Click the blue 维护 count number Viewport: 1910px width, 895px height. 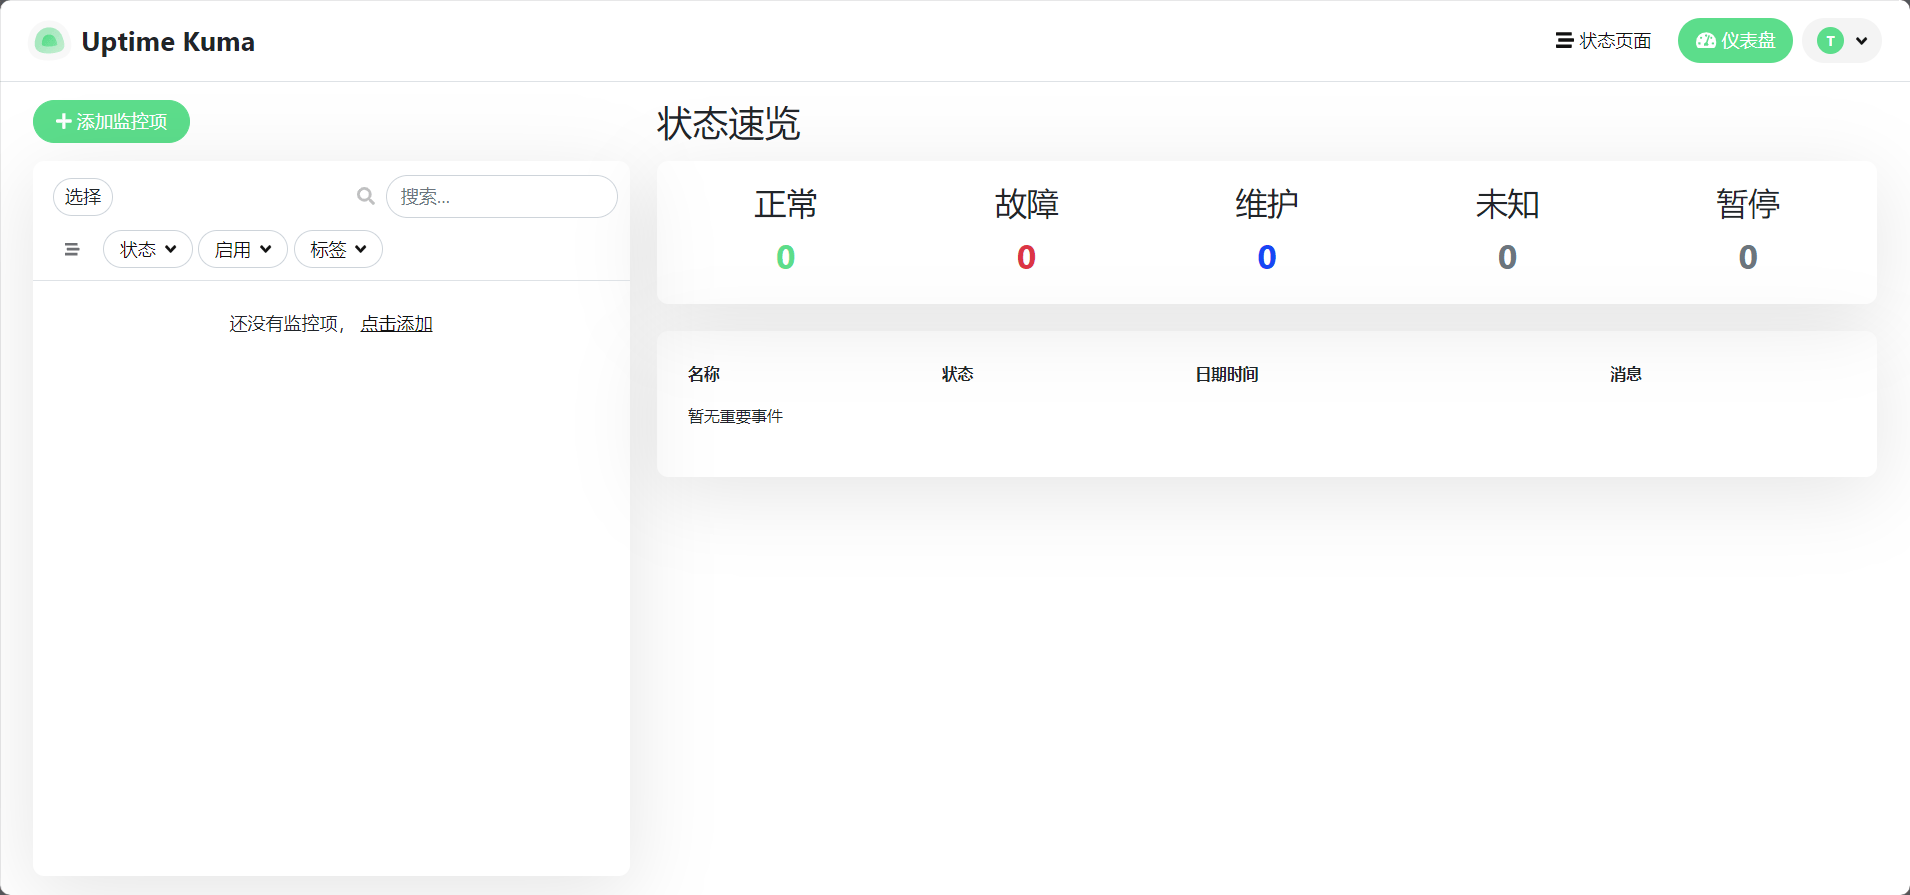click(1266, 258)
